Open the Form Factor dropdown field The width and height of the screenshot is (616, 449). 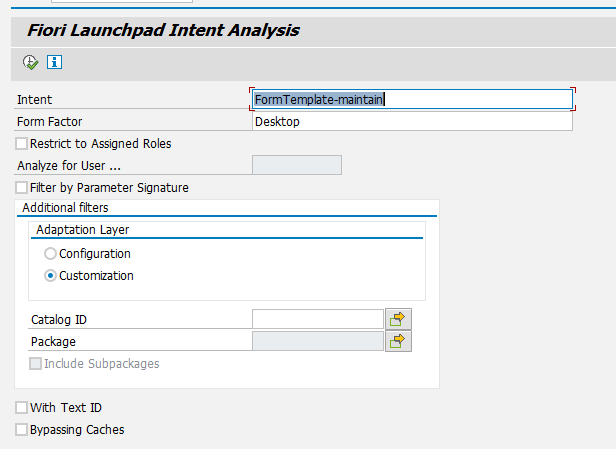coord(412,121)
